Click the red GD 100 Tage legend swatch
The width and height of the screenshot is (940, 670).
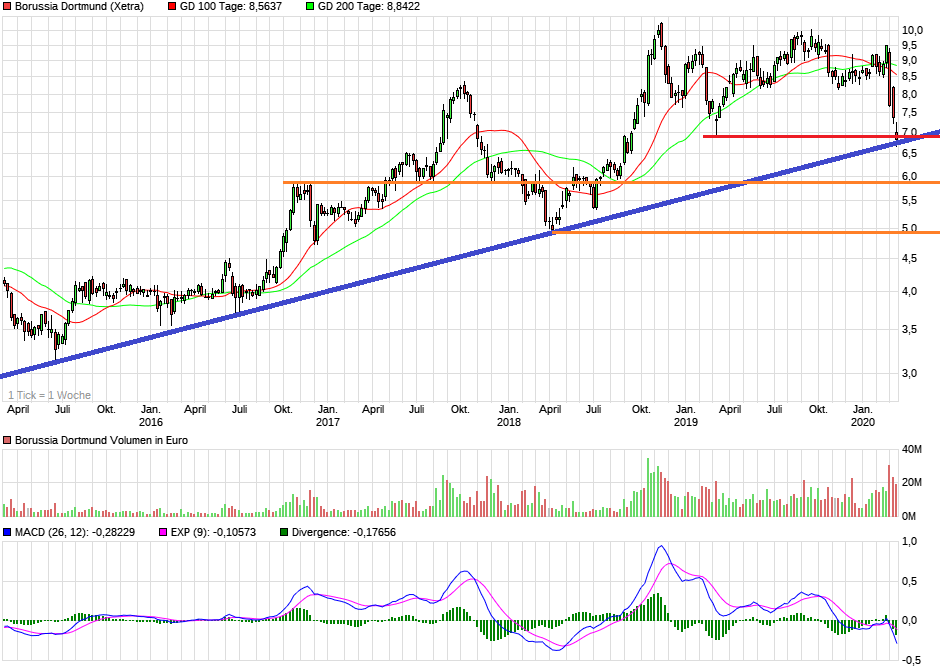click(172, 7)
